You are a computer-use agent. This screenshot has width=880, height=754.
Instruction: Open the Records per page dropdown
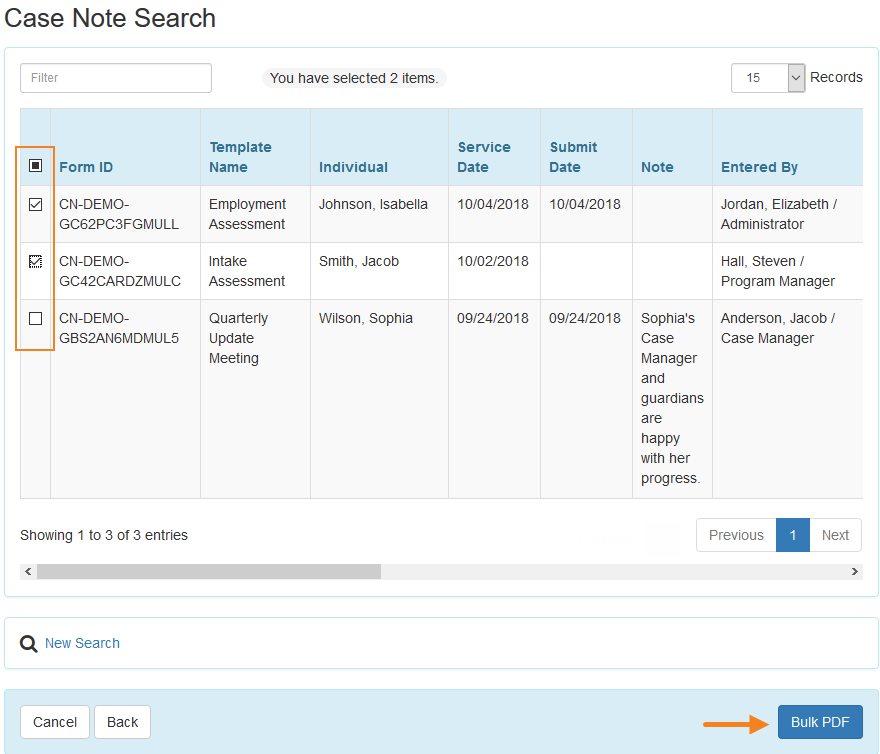click(768, 77)
